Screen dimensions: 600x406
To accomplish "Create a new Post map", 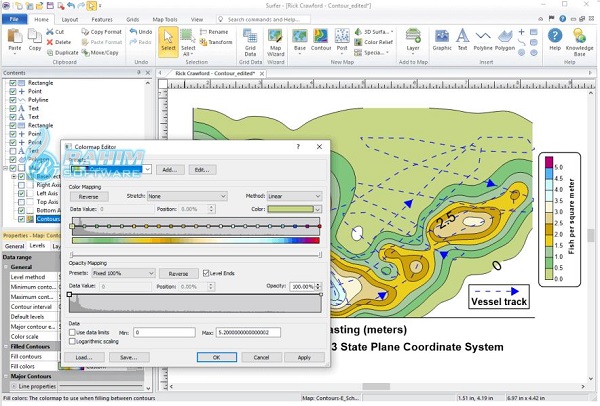I will [342, 40].
